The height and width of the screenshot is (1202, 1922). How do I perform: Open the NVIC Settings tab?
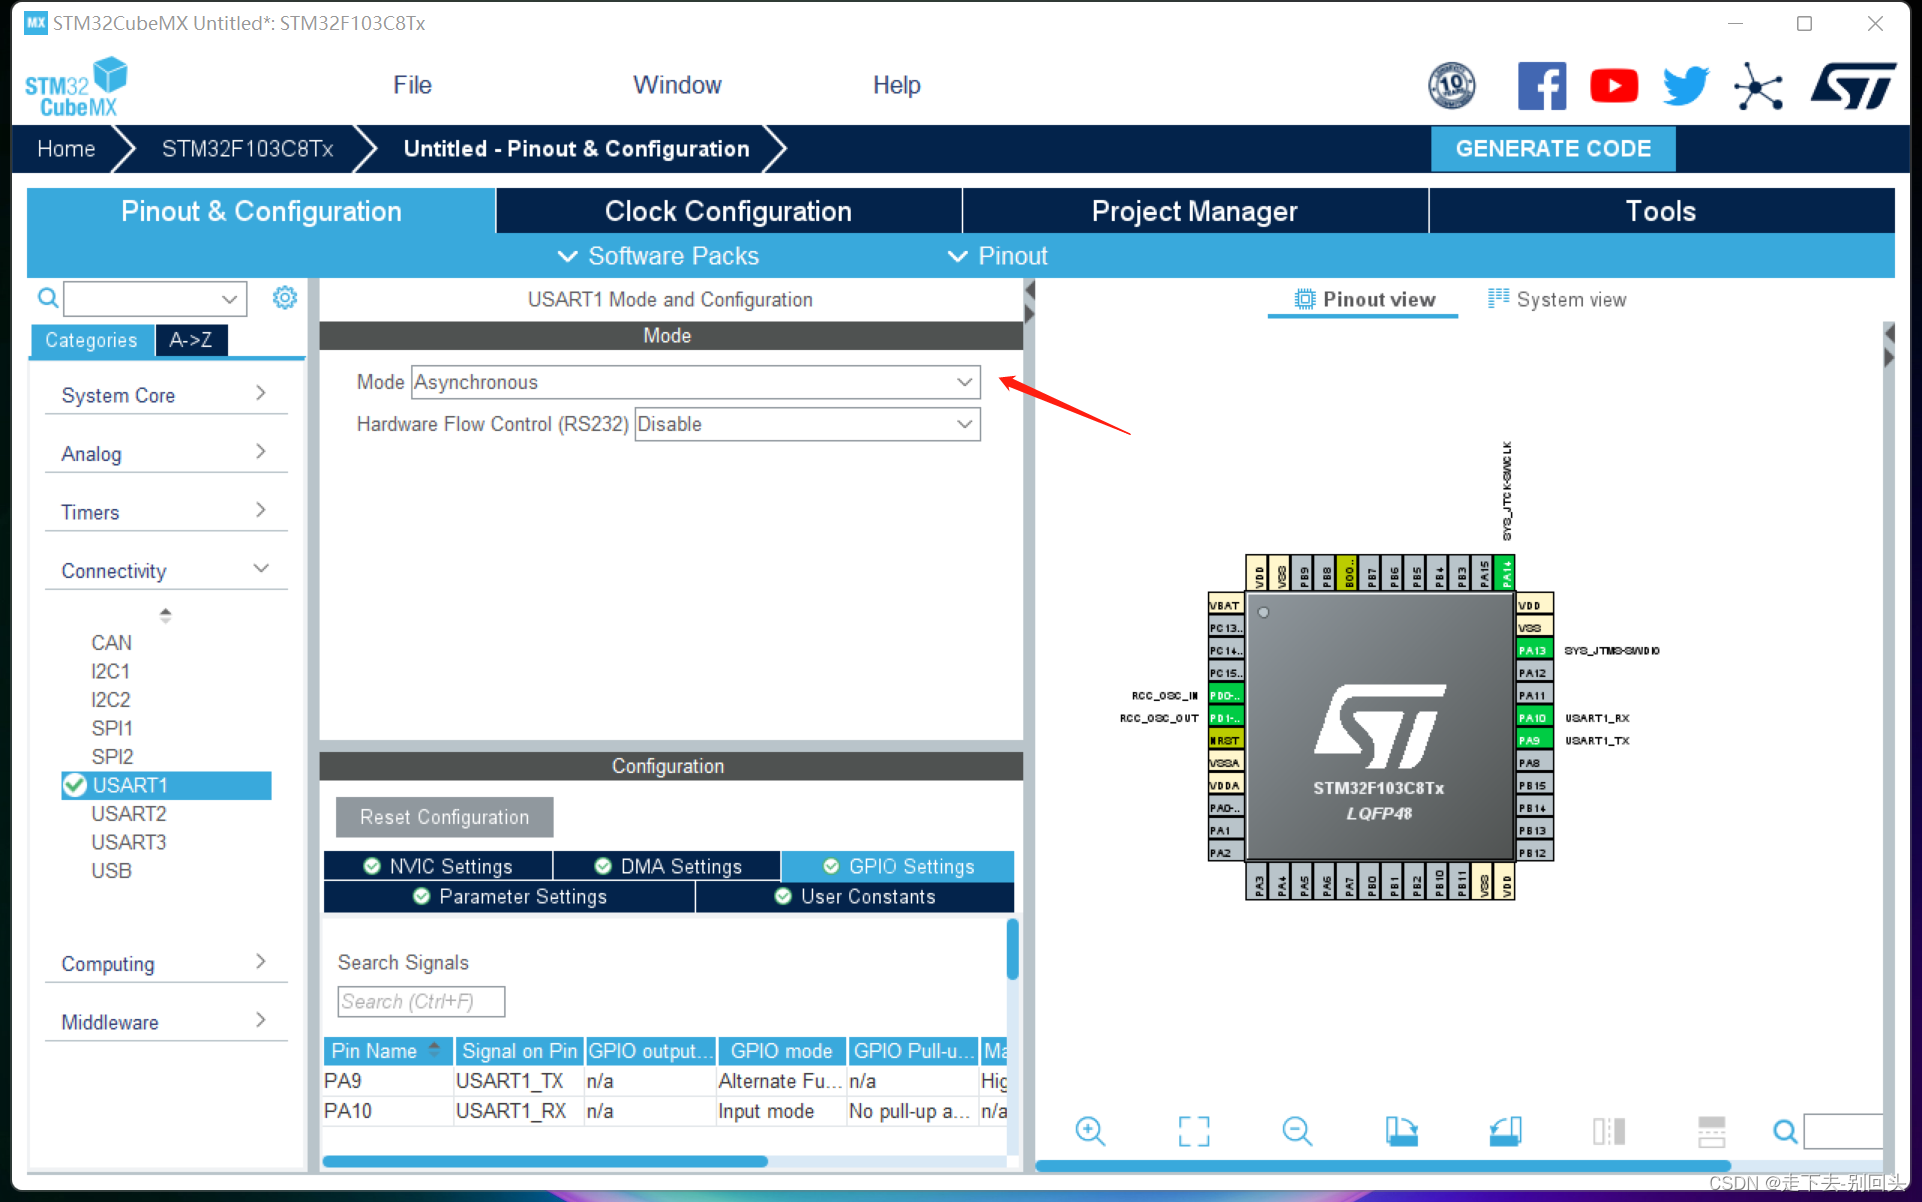coord(438,866)
